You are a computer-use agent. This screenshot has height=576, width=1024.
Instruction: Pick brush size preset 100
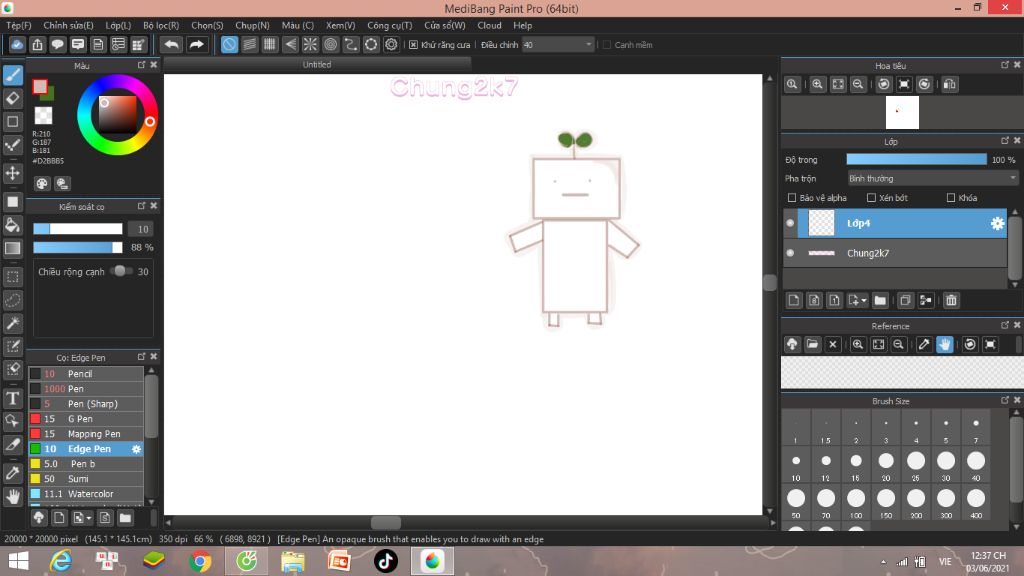pos(856,503)
